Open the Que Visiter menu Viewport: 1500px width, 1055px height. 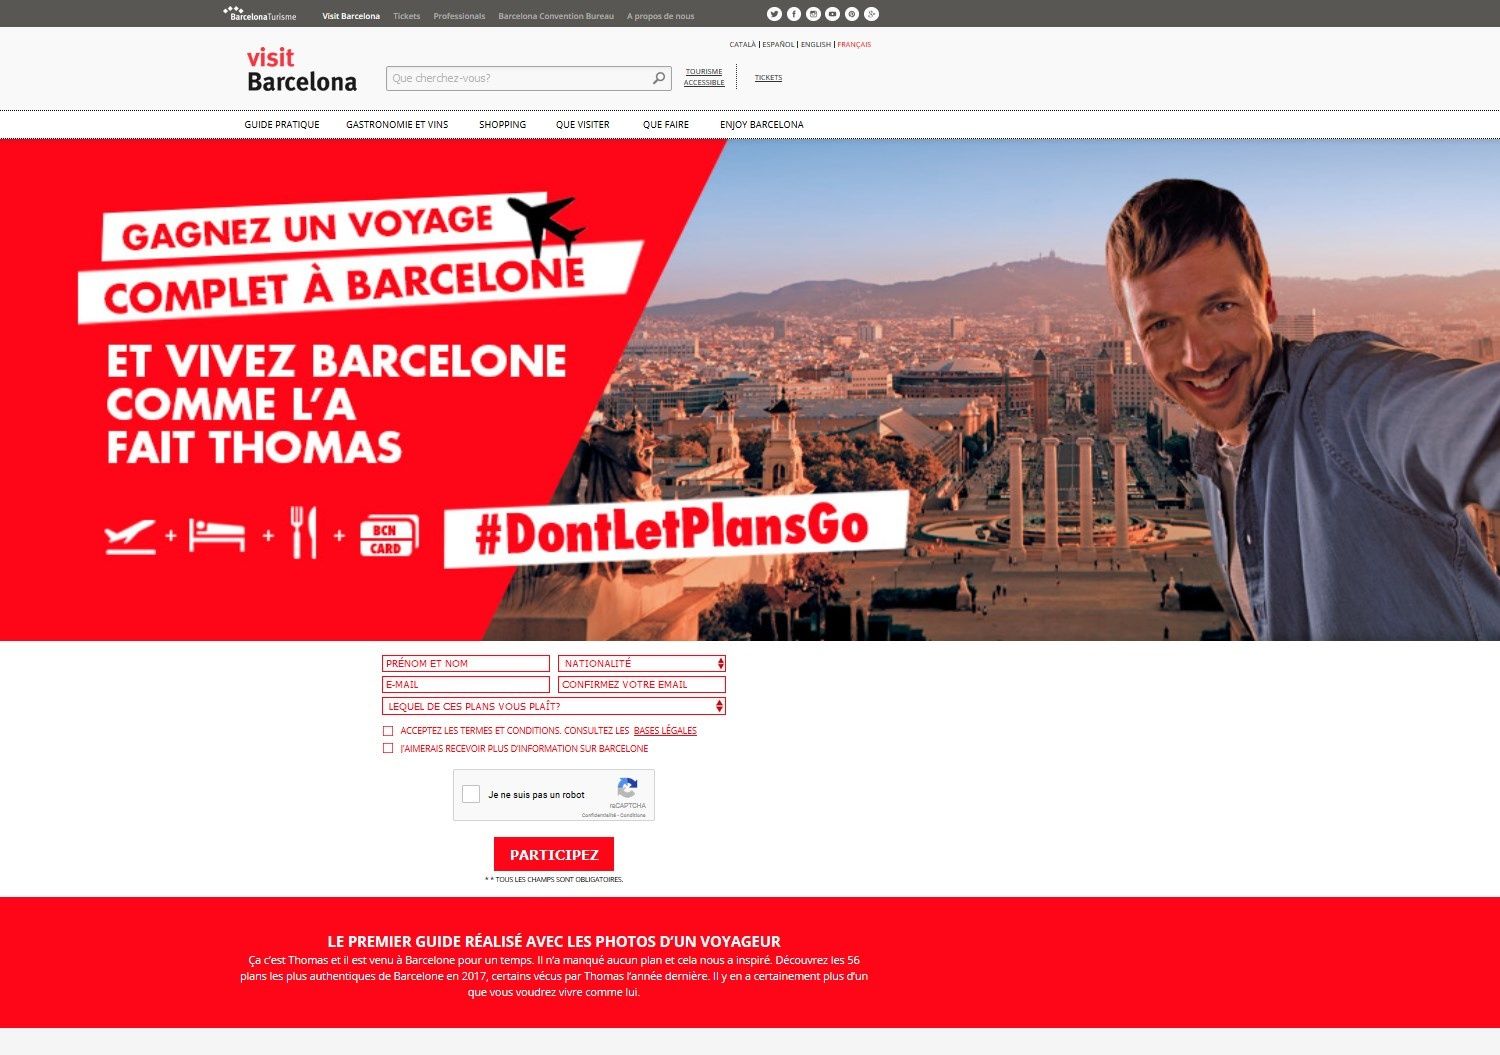pyautogui.click(x=583, y=125)
